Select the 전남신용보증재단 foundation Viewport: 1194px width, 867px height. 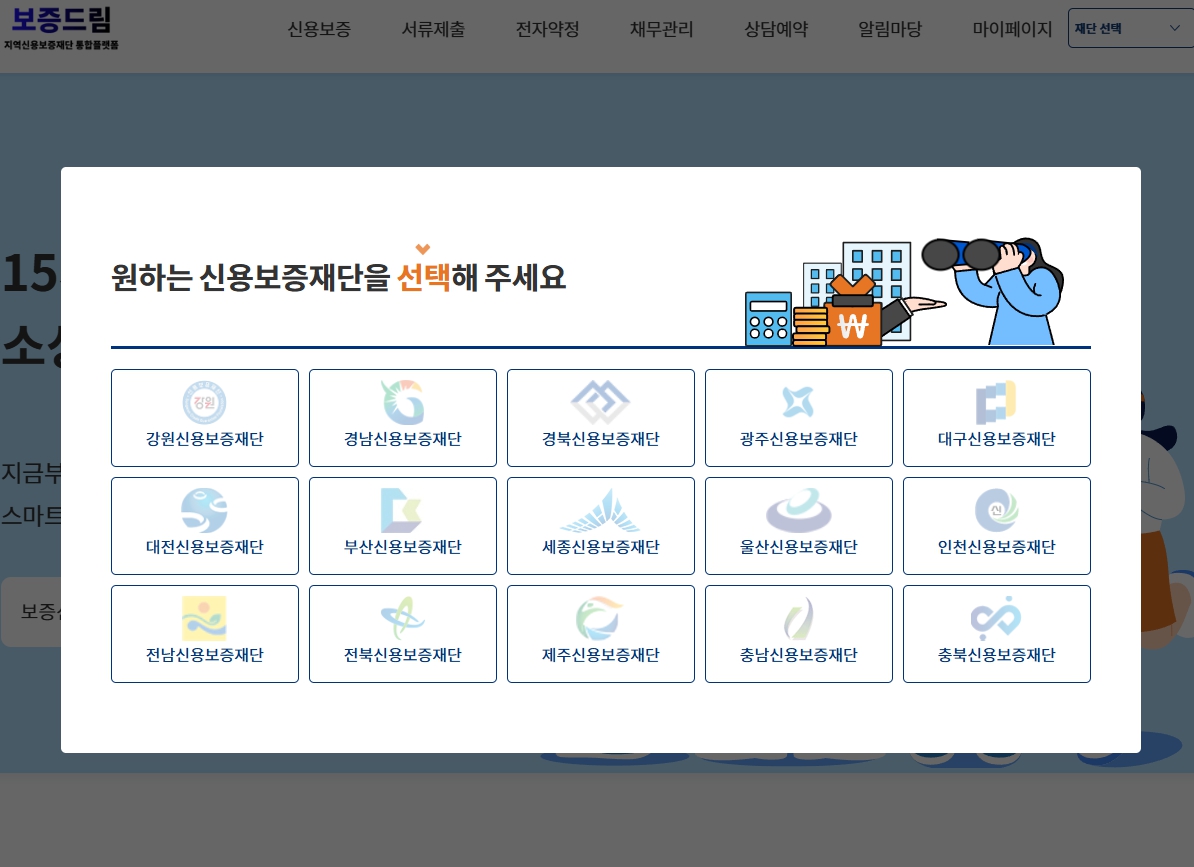coord(204,633)
